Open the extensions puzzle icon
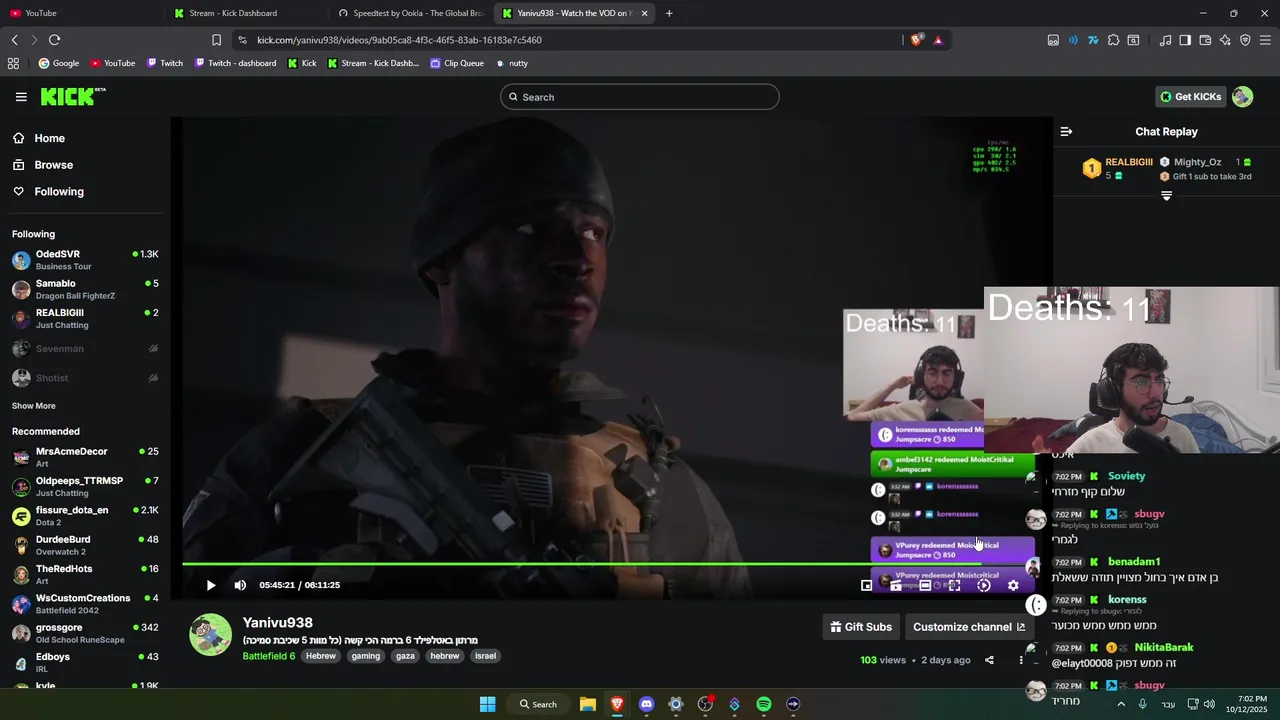The width and height of the screenshot is (1280, 720). click(x=1113, y=40)
